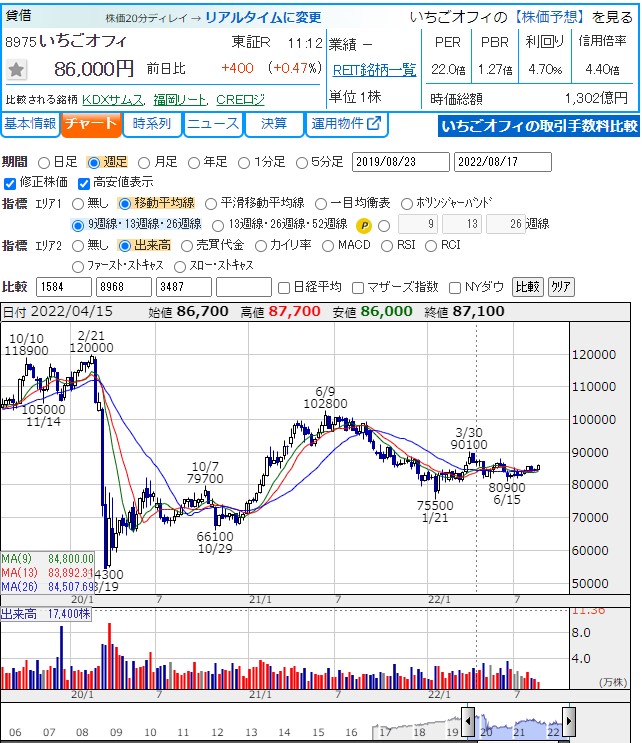Click the yellow P custom period icon
This screenshot has width=642, height=743.
pyautogui.click(x=364, y=224)
